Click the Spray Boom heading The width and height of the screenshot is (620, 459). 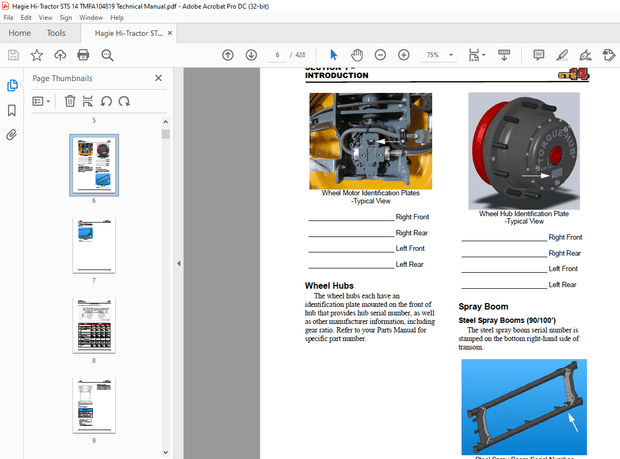tap(483, 307)
